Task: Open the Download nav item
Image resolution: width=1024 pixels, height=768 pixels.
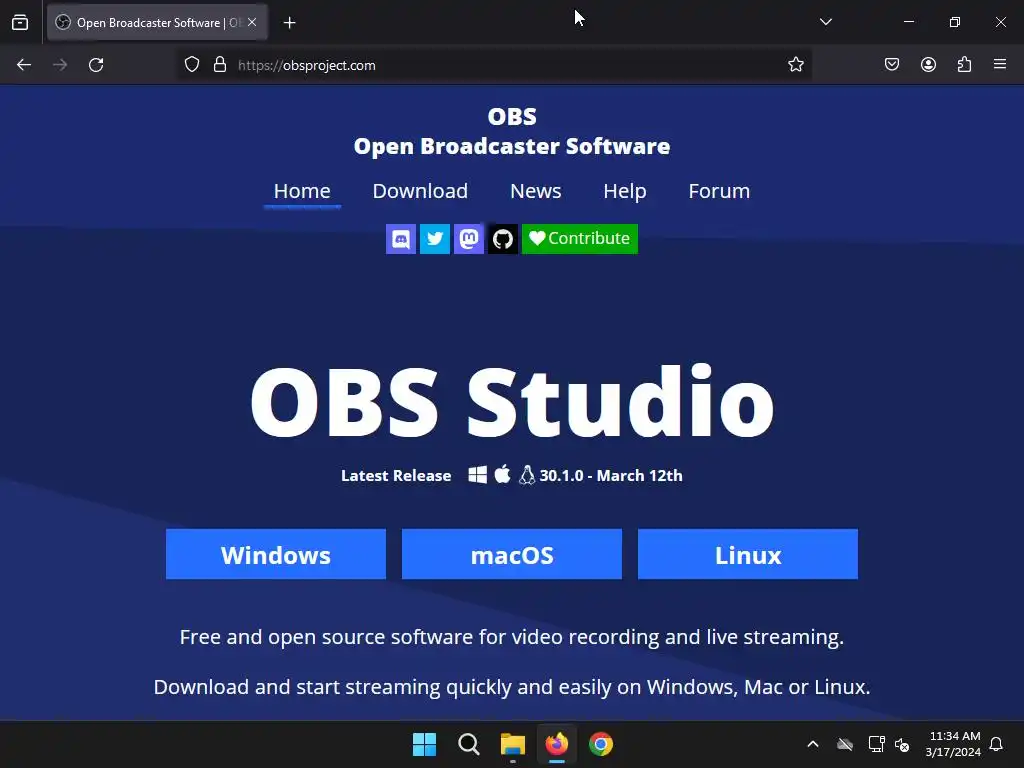Action: pyautogui.click(x=420, y=191)
